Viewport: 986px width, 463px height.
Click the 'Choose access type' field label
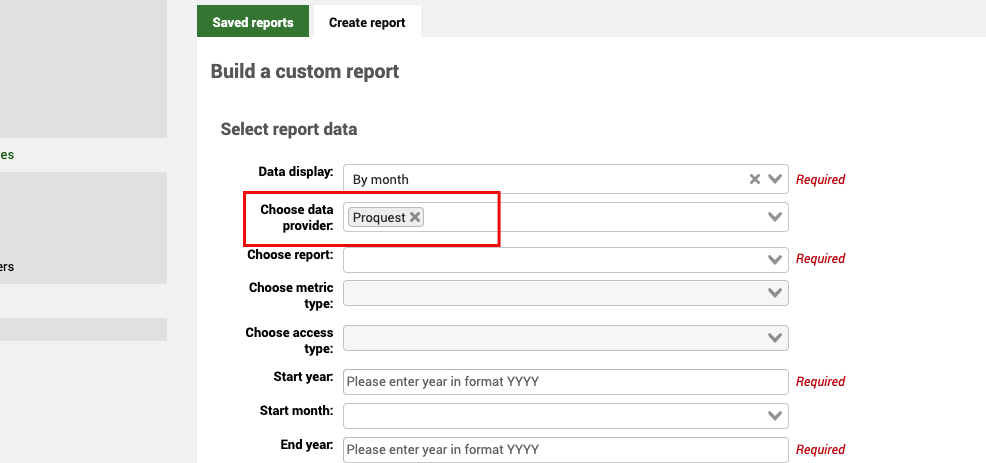point(289,339)
